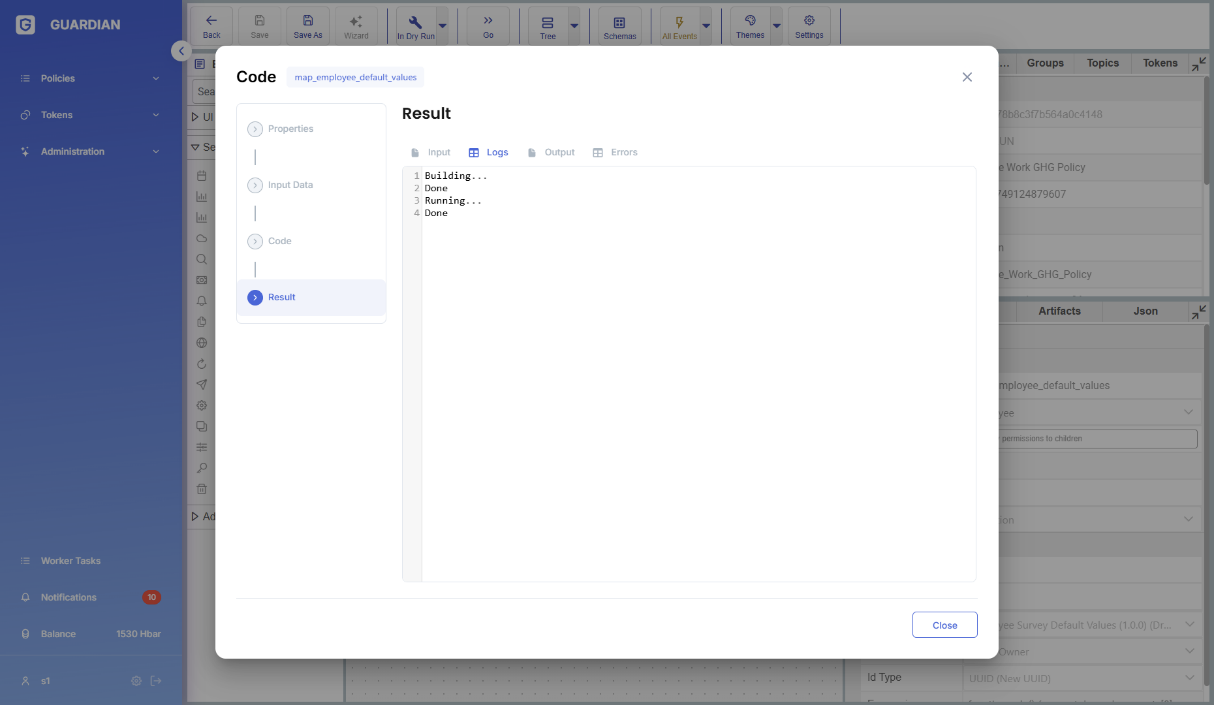
Task: Open Notifications in the sidebar
Action: tap(69, 597)
